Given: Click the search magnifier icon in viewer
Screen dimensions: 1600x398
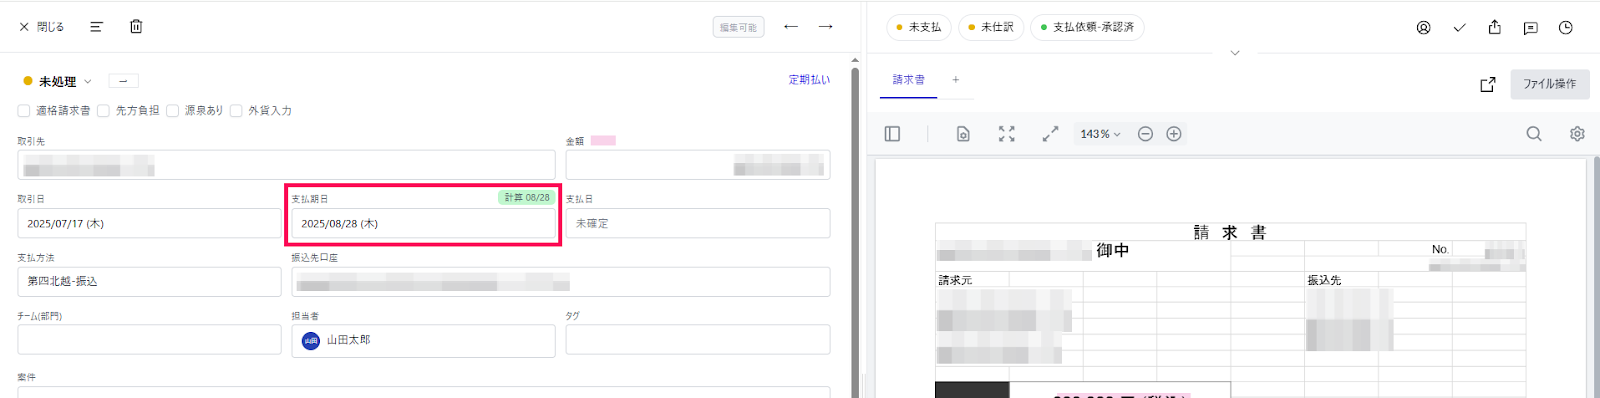Looking at the screenshot, I should point(1533,134).
